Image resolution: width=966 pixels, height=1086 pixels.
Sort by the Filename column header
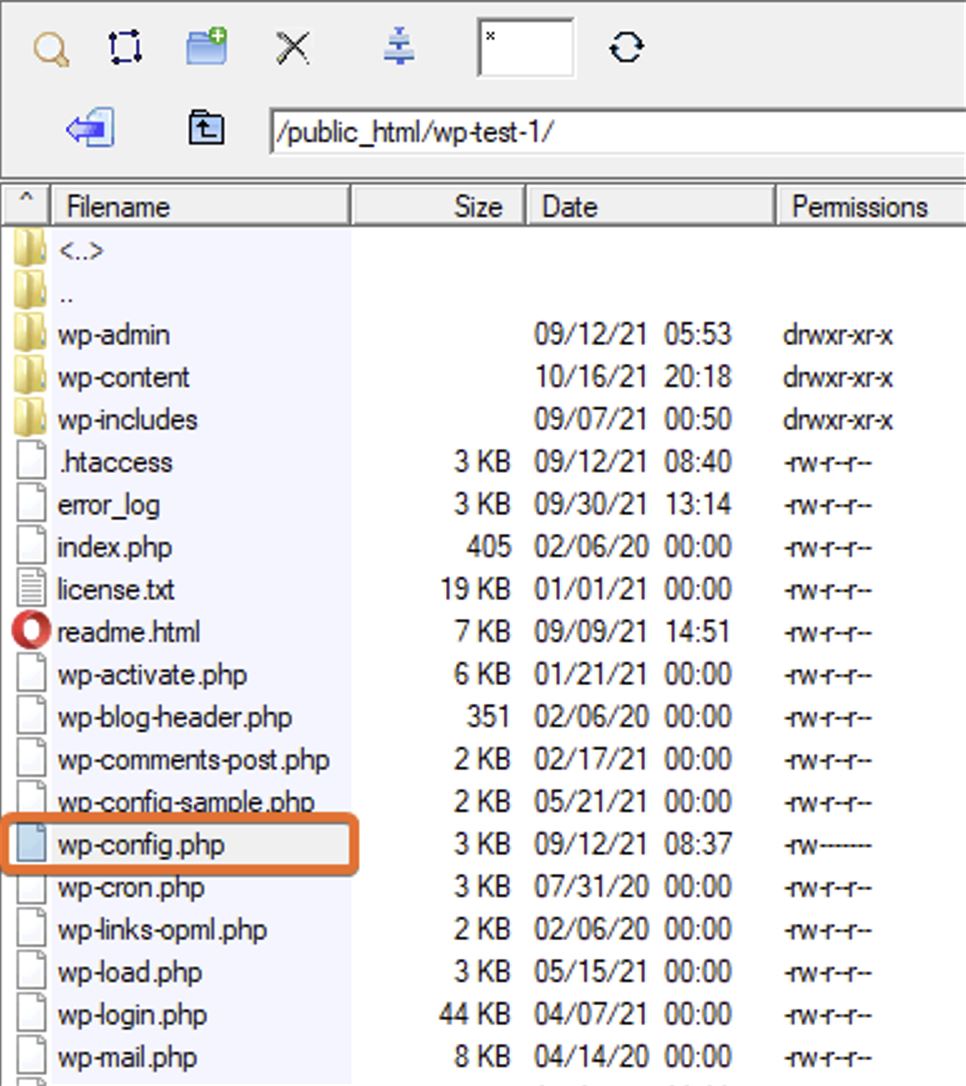pyautogui.click(x=200, y=206)
